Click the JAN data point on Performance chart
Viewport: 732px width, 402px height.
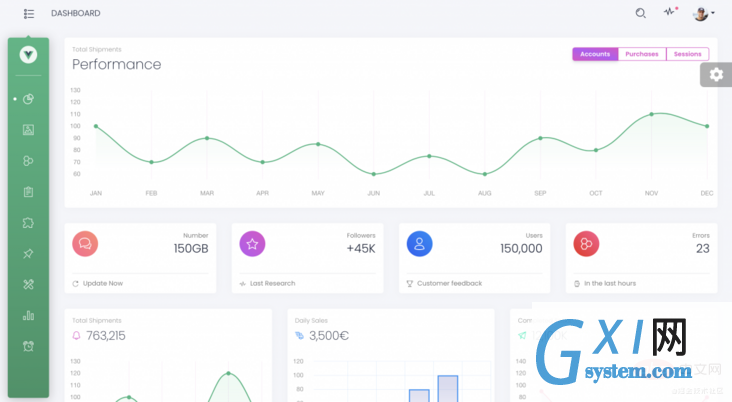tap(96, 126)
